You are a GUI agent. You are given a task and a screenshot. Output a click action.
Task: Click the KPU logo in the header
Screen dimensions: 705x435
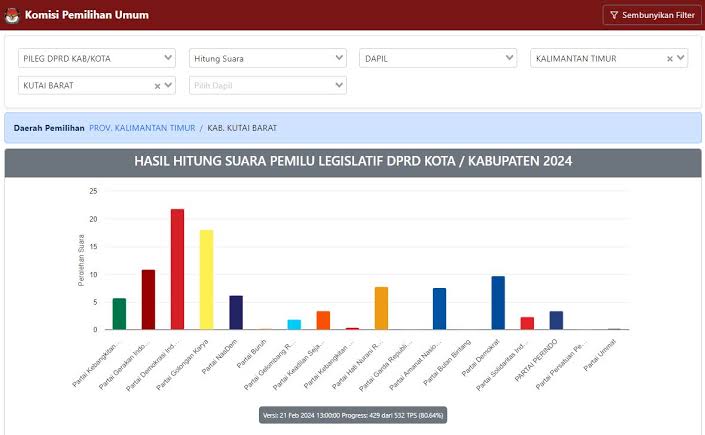(13, 15)
